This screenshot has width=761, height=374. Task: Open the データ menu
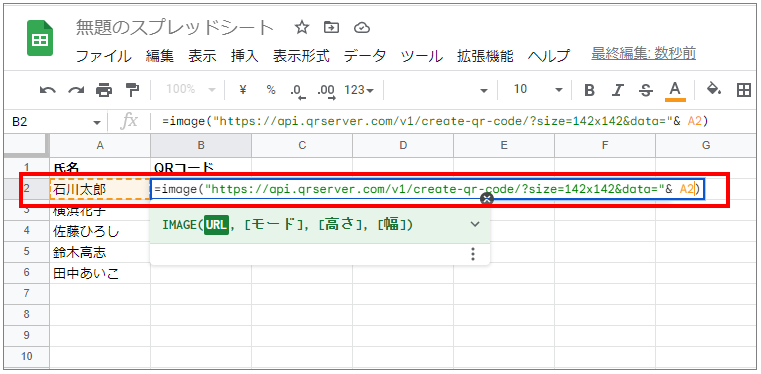[x=365, y=56]
